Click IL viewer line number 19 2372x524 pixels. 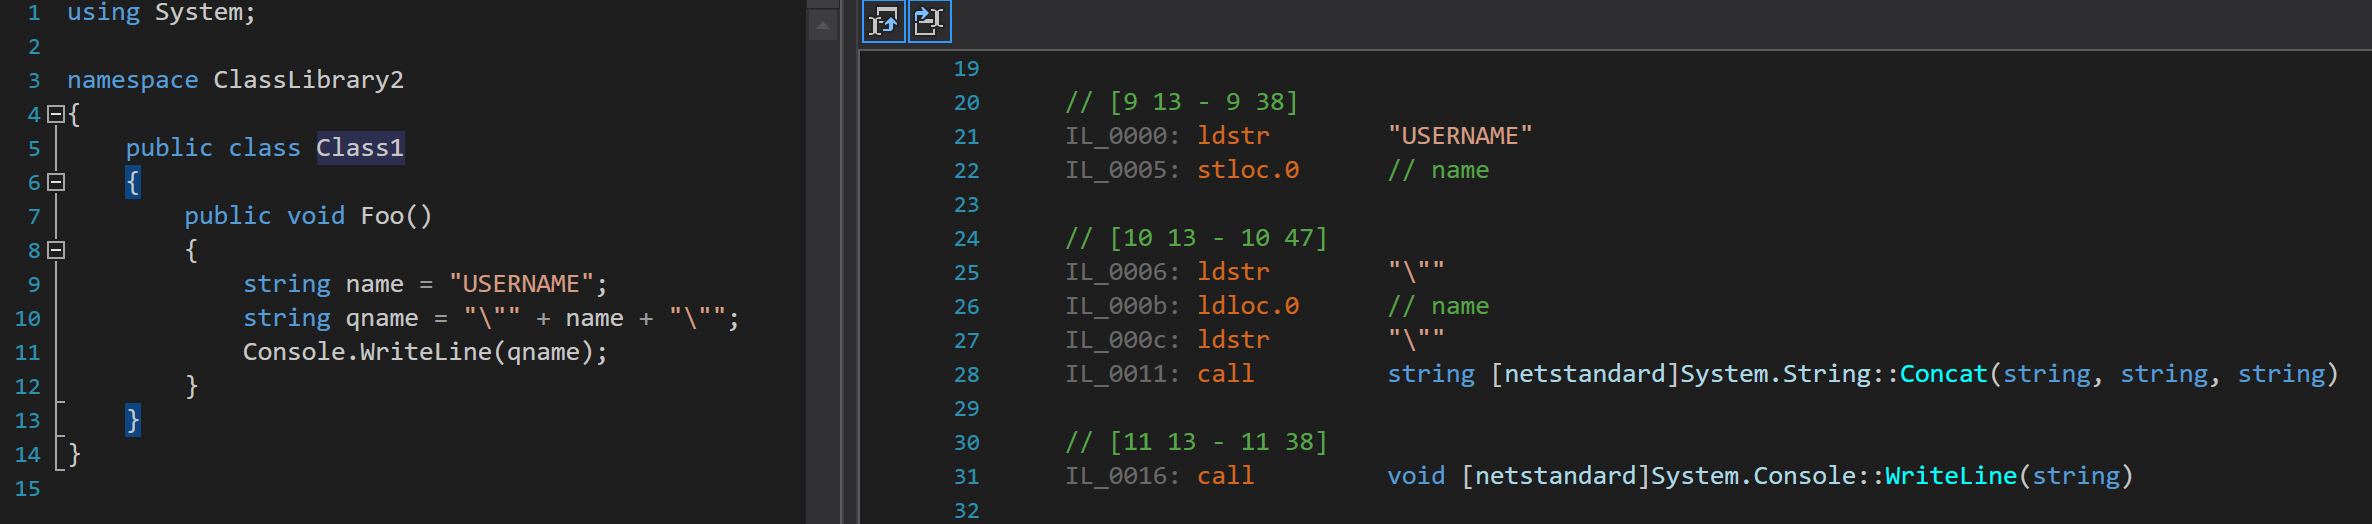966,69
